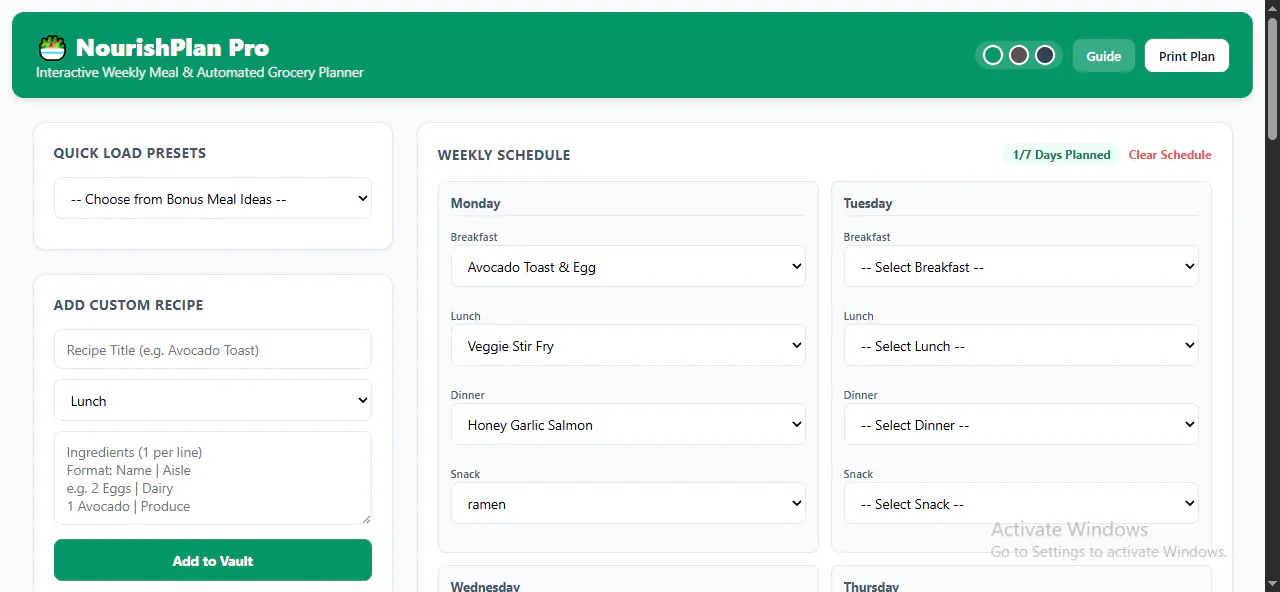The image size is (1280, 592).
Task: Click the Tuesday day heading
Action: pyautogui.click(x=868, y=203)
